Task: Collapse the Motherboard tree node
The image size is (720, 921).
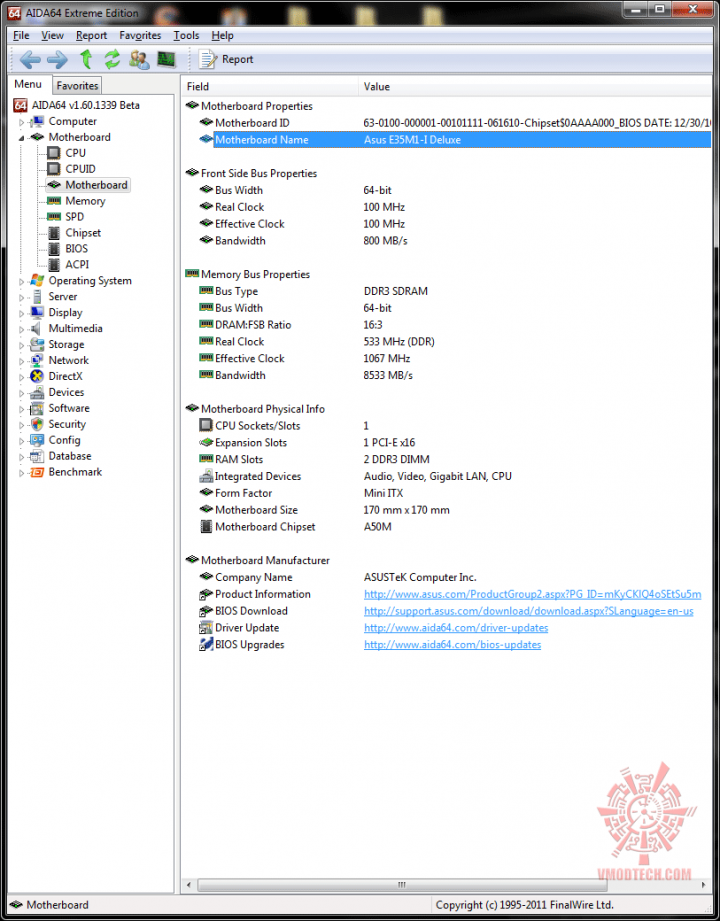Action: tap(22, 138)
